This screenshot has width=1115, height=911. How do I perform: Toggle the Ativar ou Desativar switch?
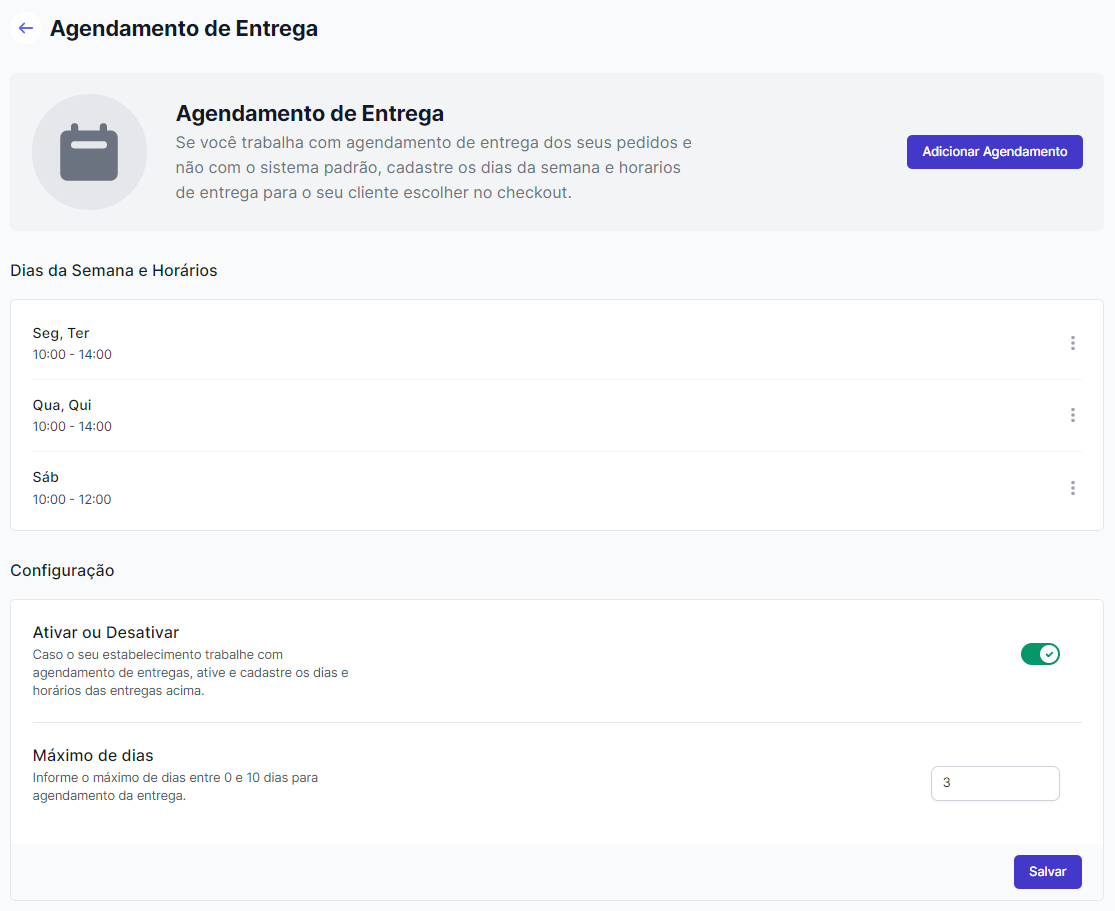tap(1039, 654)
